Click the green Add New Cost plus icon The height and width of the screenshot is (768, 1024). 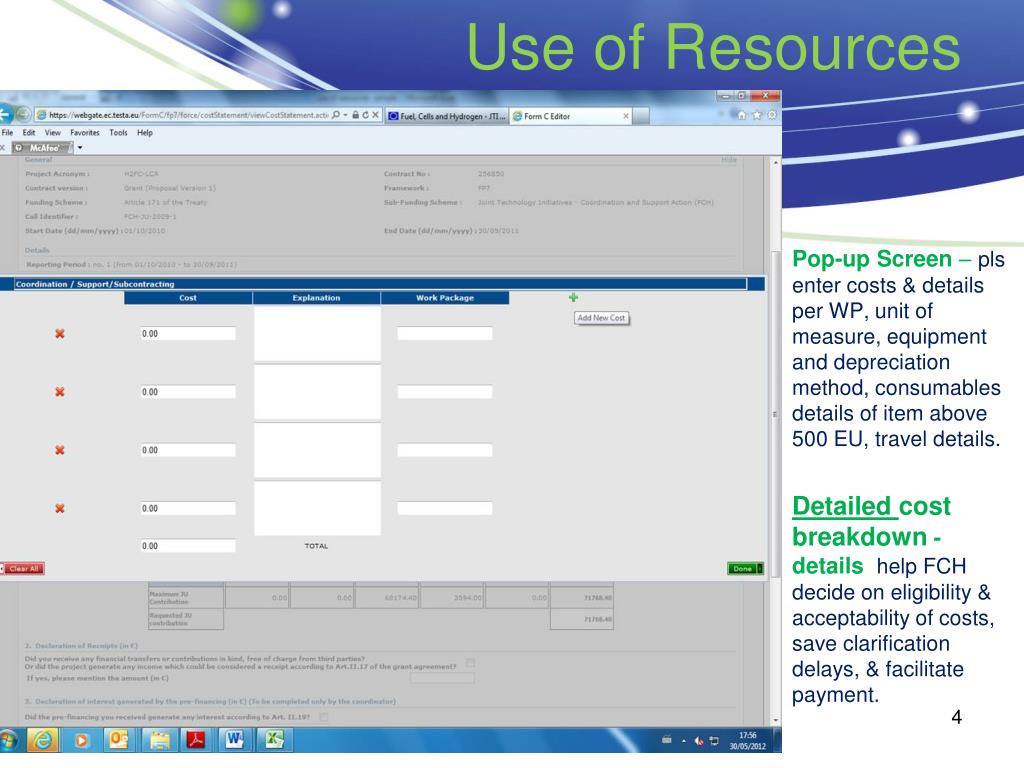[x=573, y=298]
